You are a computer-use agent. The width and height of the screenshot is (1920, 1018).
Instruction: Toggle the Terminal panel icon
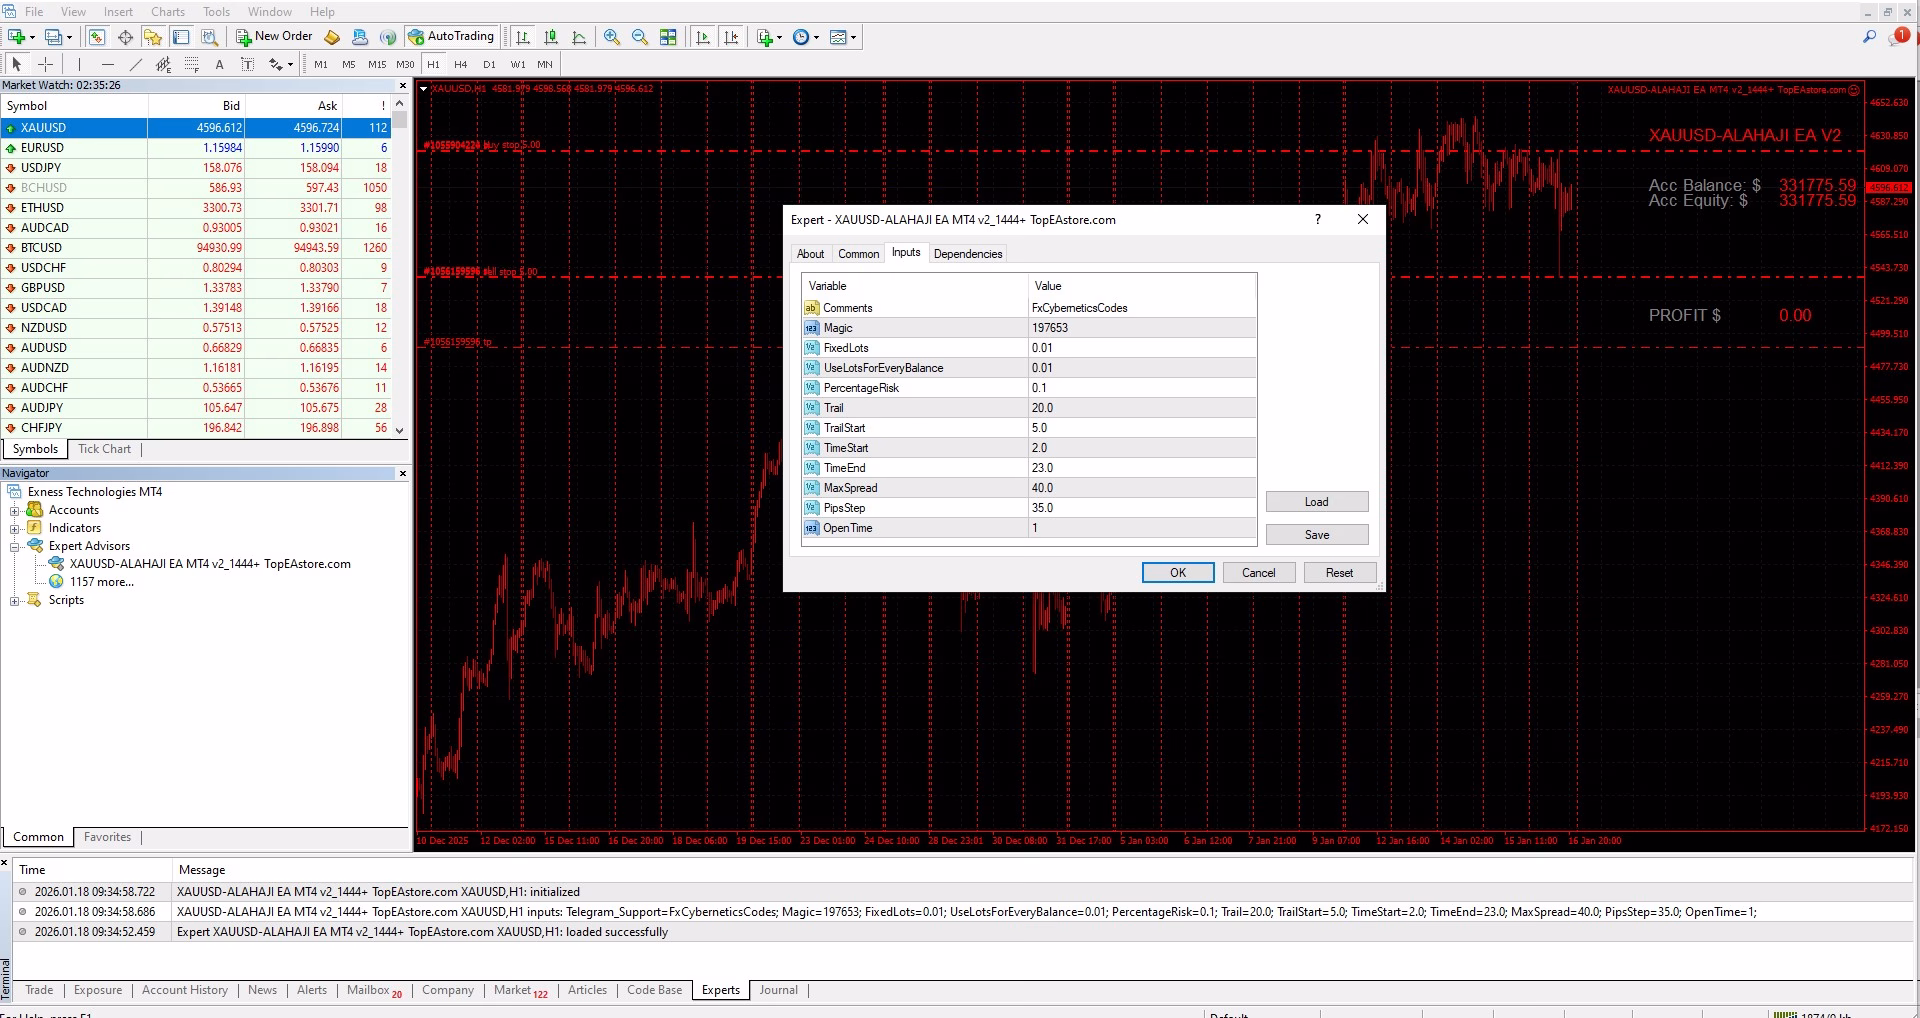pos(181,37)
